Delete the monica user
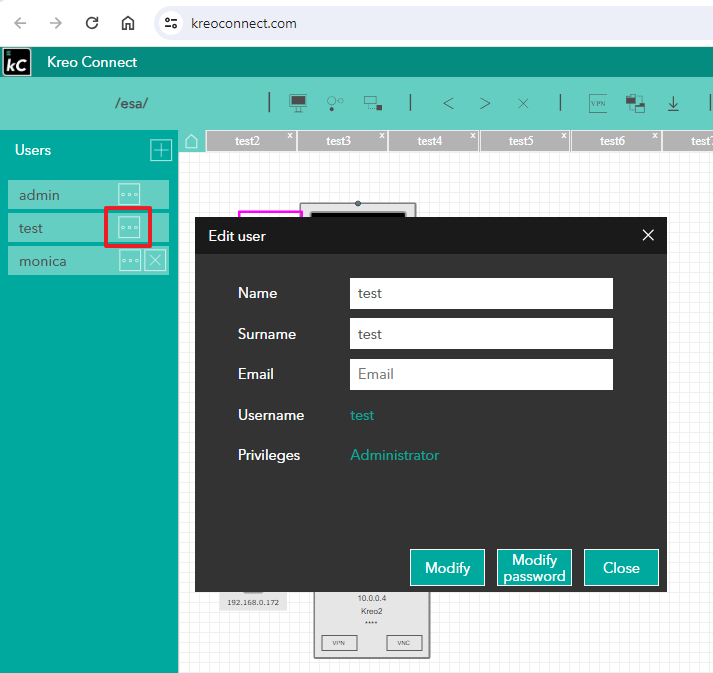Screen dimensions: 713x673 click(x=154, y=261)
